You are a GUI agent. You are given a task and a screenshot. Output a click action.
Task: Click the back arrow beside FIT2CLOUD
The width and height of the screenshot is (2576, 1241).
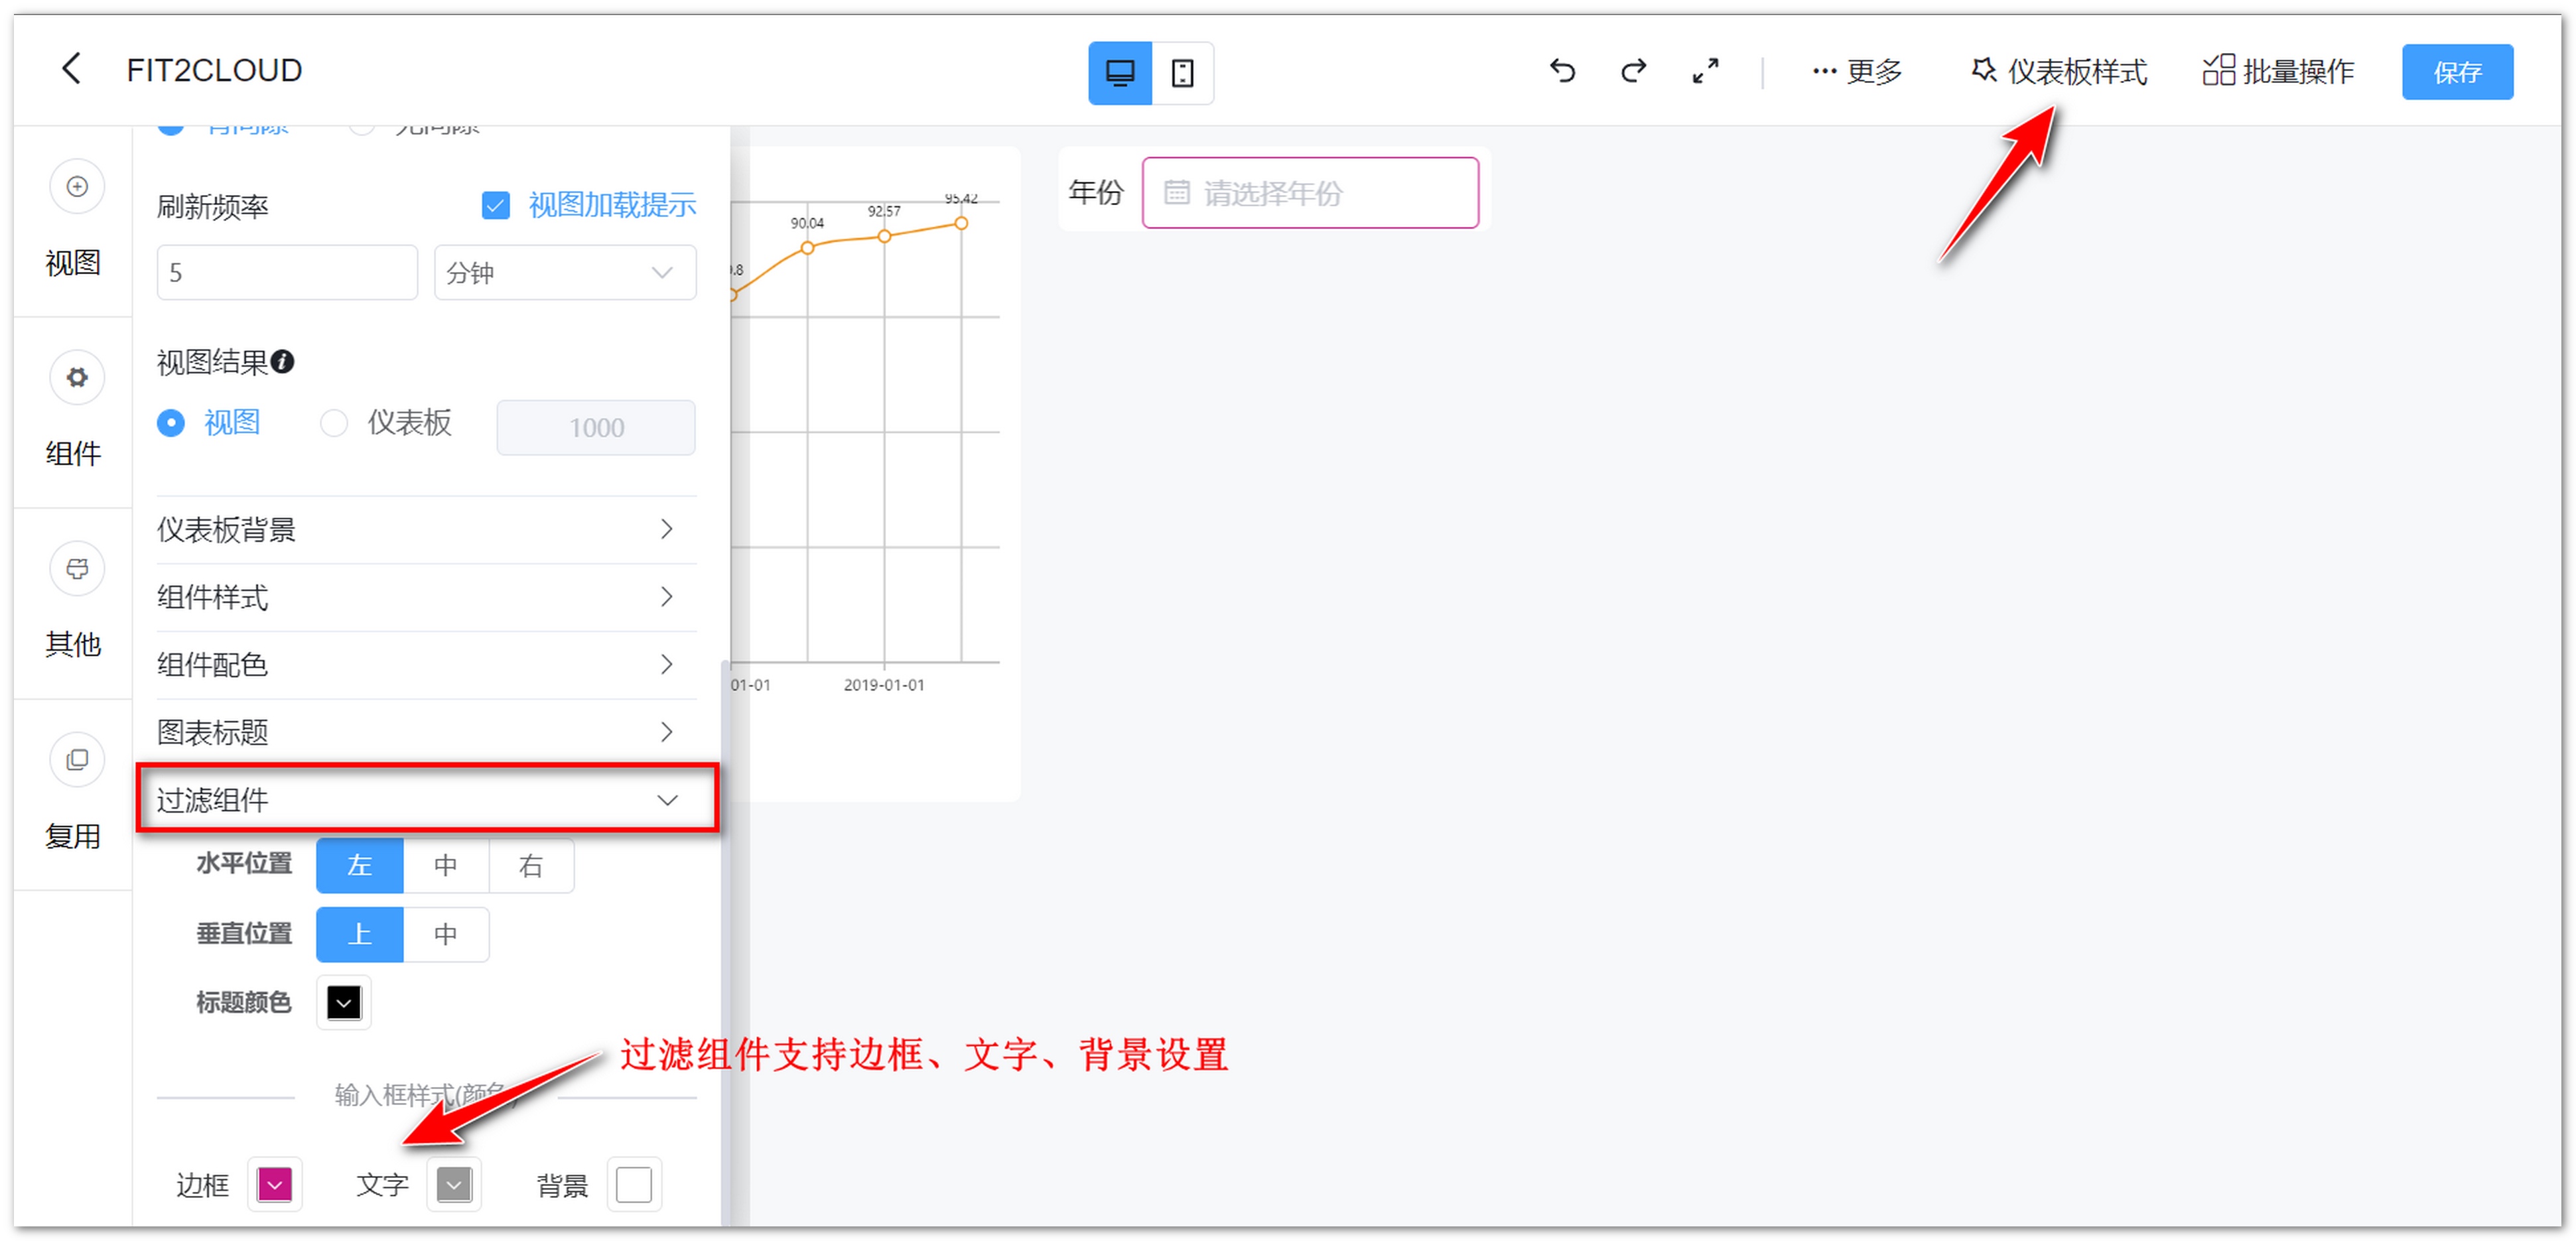point(71,69)
